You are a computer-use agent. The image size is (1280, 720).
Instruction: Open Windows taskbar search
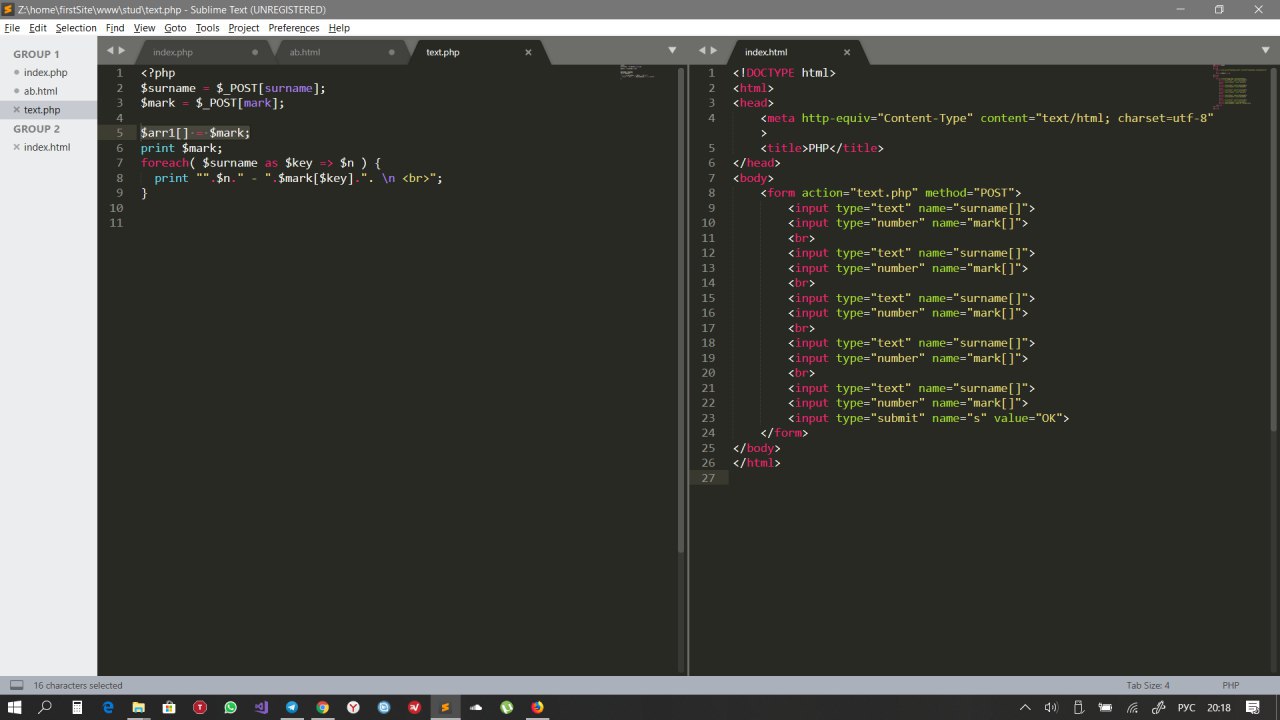pos(46,707)
